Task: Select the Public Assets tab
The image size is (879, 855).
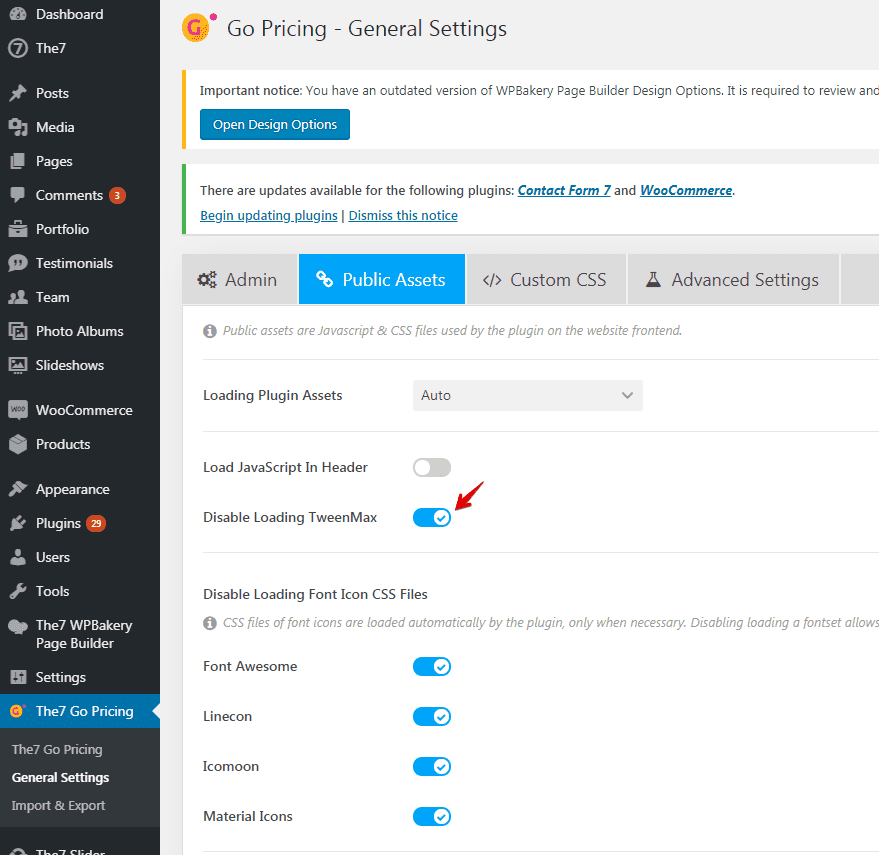Action: pyautogui.click(x=382, y=279)
